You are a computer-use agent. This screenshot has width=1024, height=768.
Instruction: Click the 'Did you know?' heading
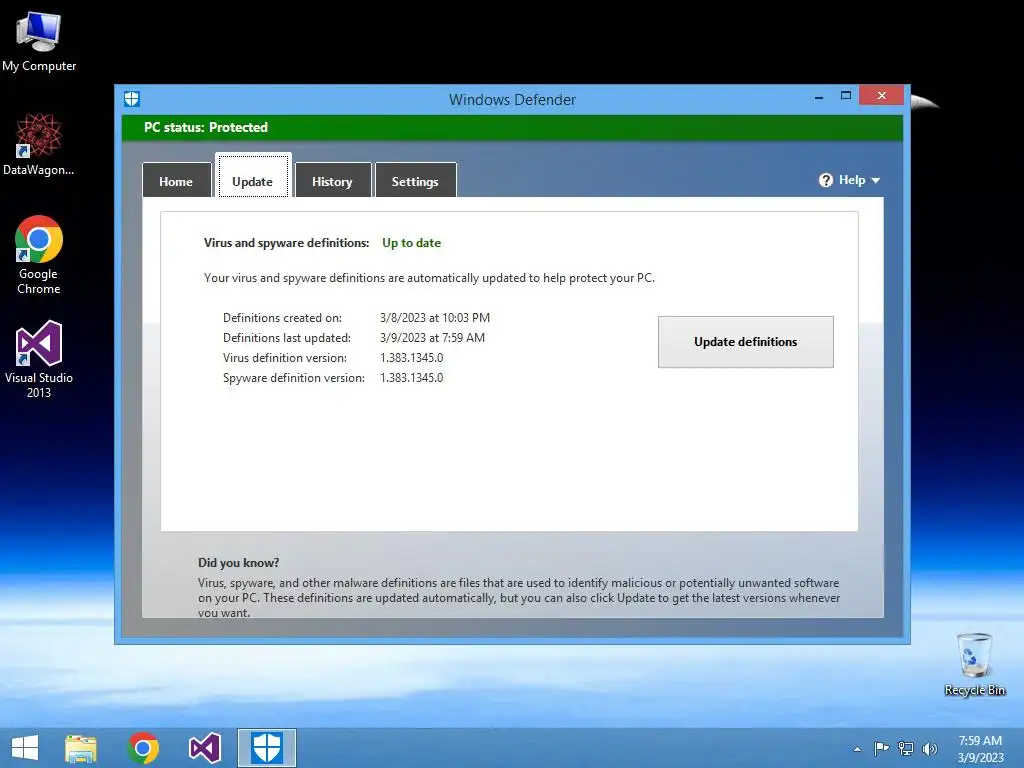238,563
